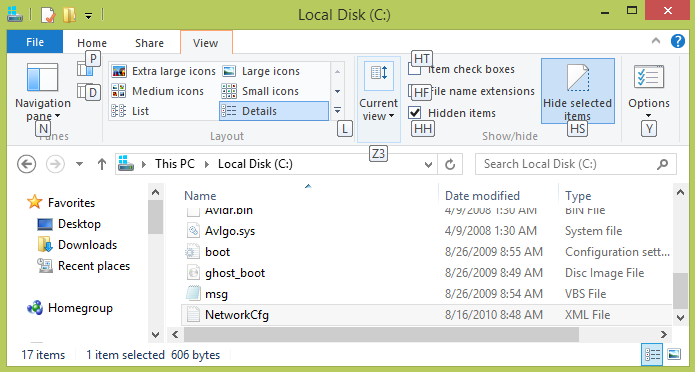
Task: Open the File menu
Action: [35, 42]
